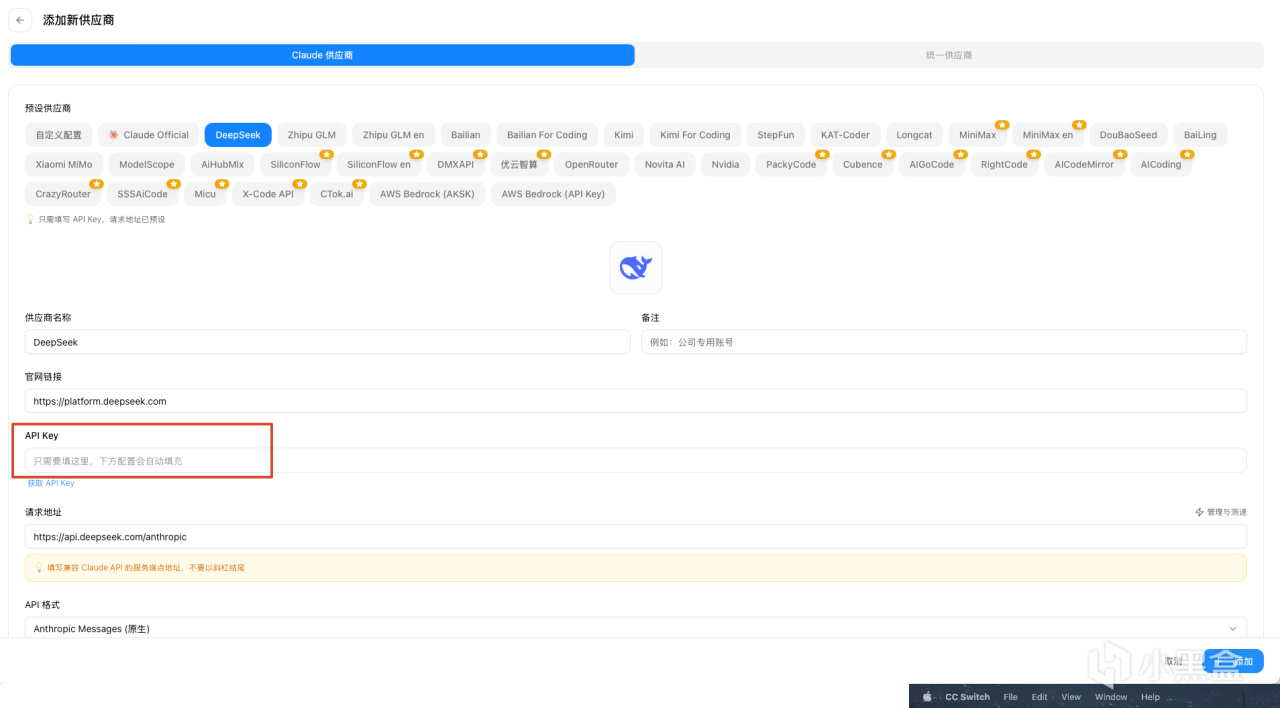1280x708 pixels.
Task: Open the CC Switch menu bar item
Action: pyautogui.click(x=968, y=697)
